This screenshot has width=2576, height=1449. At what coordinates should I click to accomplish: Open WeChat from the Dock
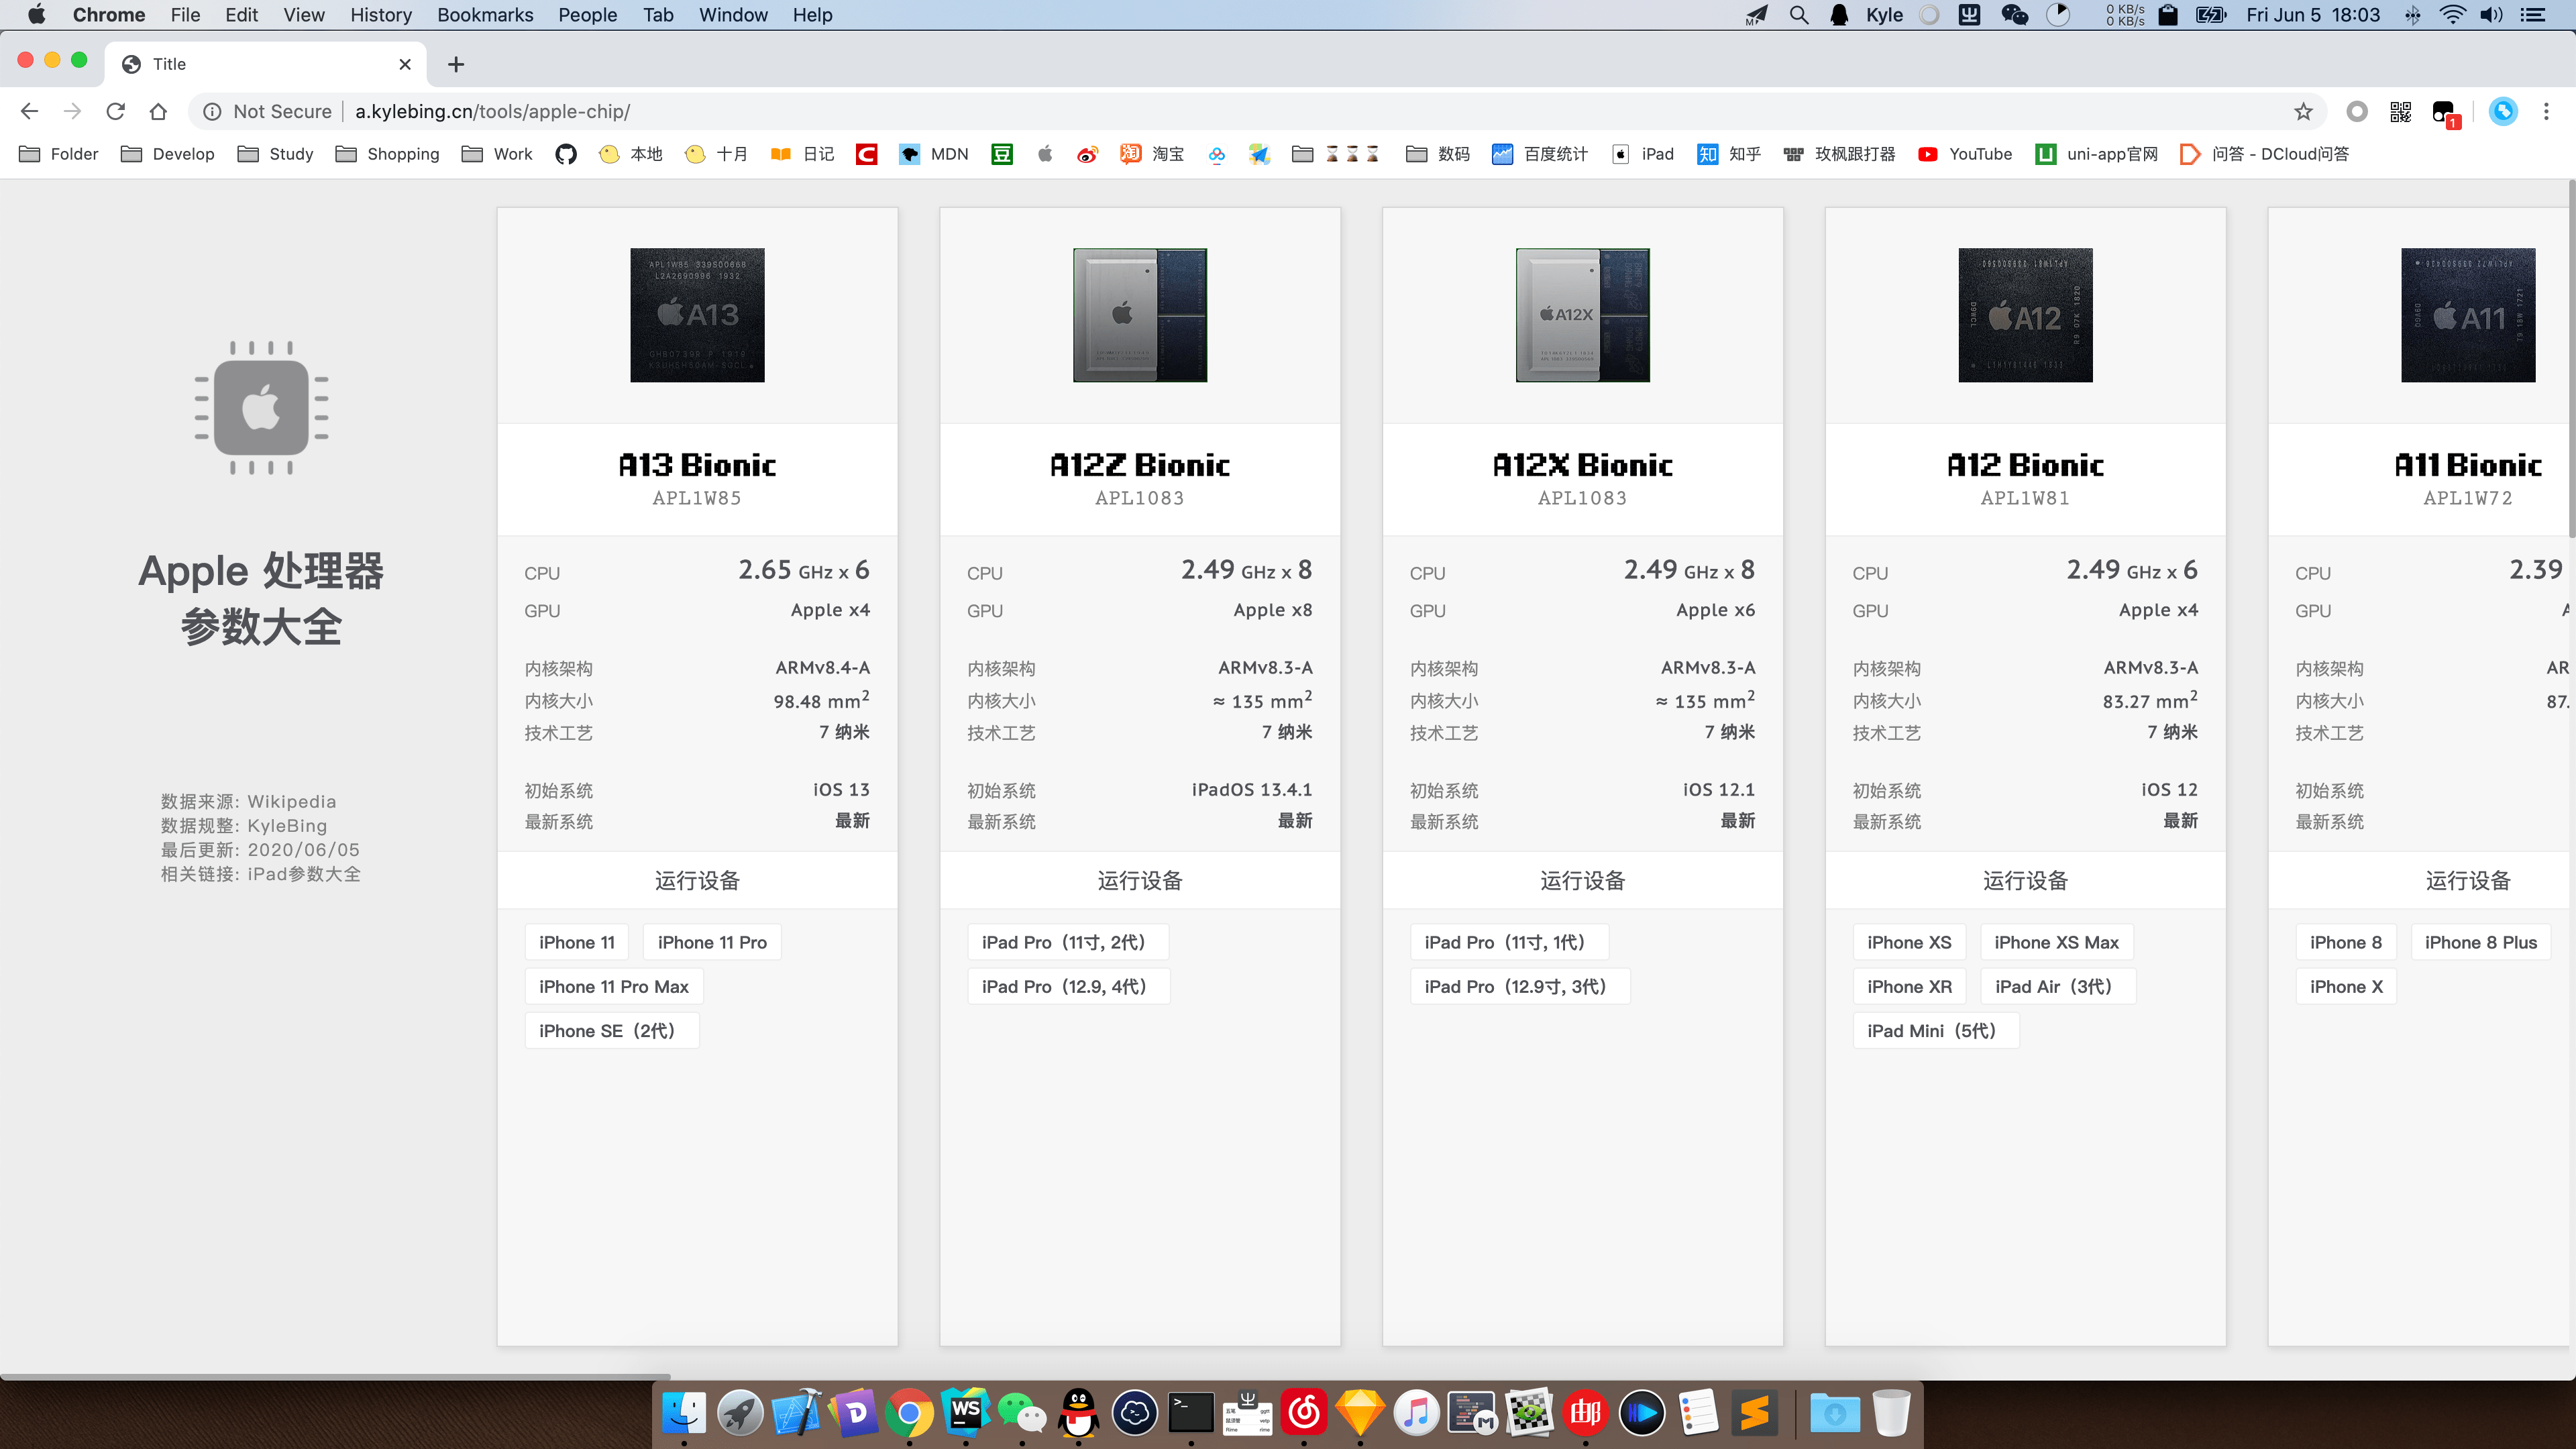click(1021, 1413)
